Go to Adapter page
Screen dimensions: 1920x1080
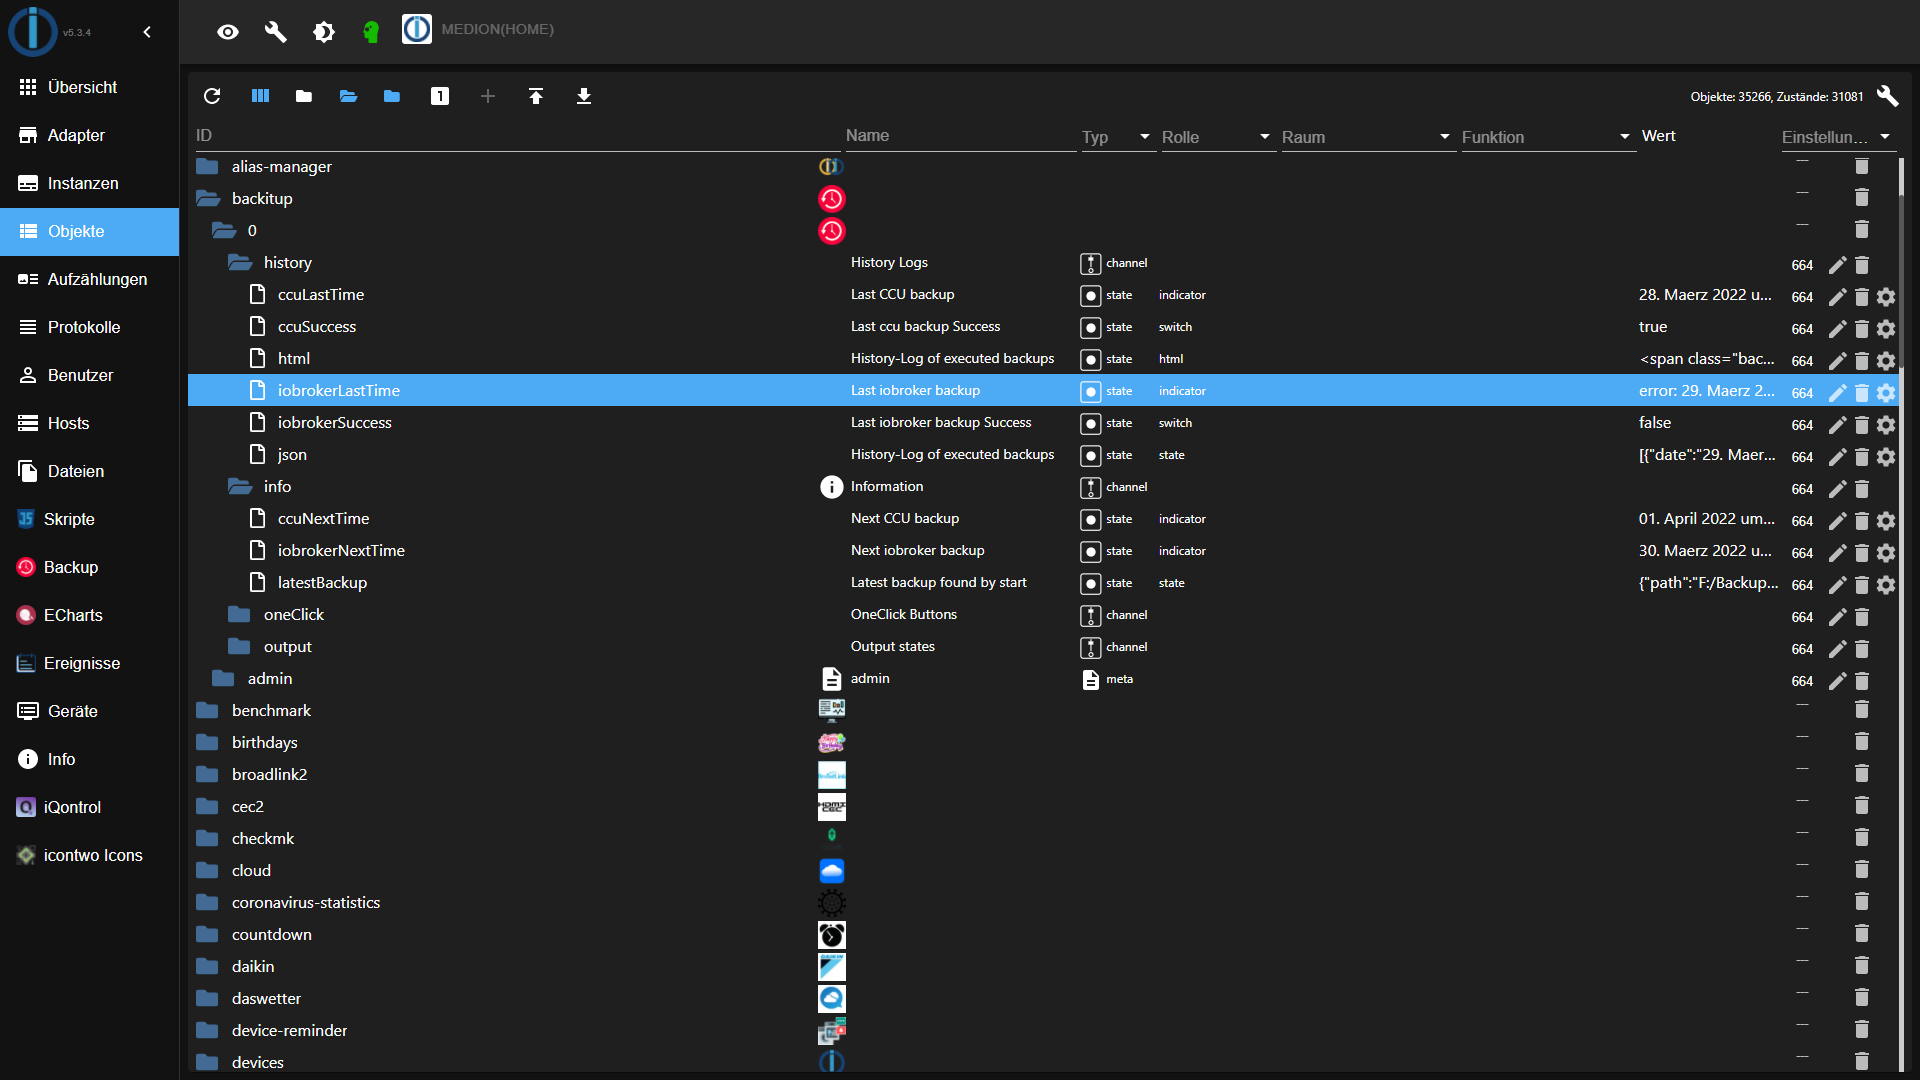point(90,135)
